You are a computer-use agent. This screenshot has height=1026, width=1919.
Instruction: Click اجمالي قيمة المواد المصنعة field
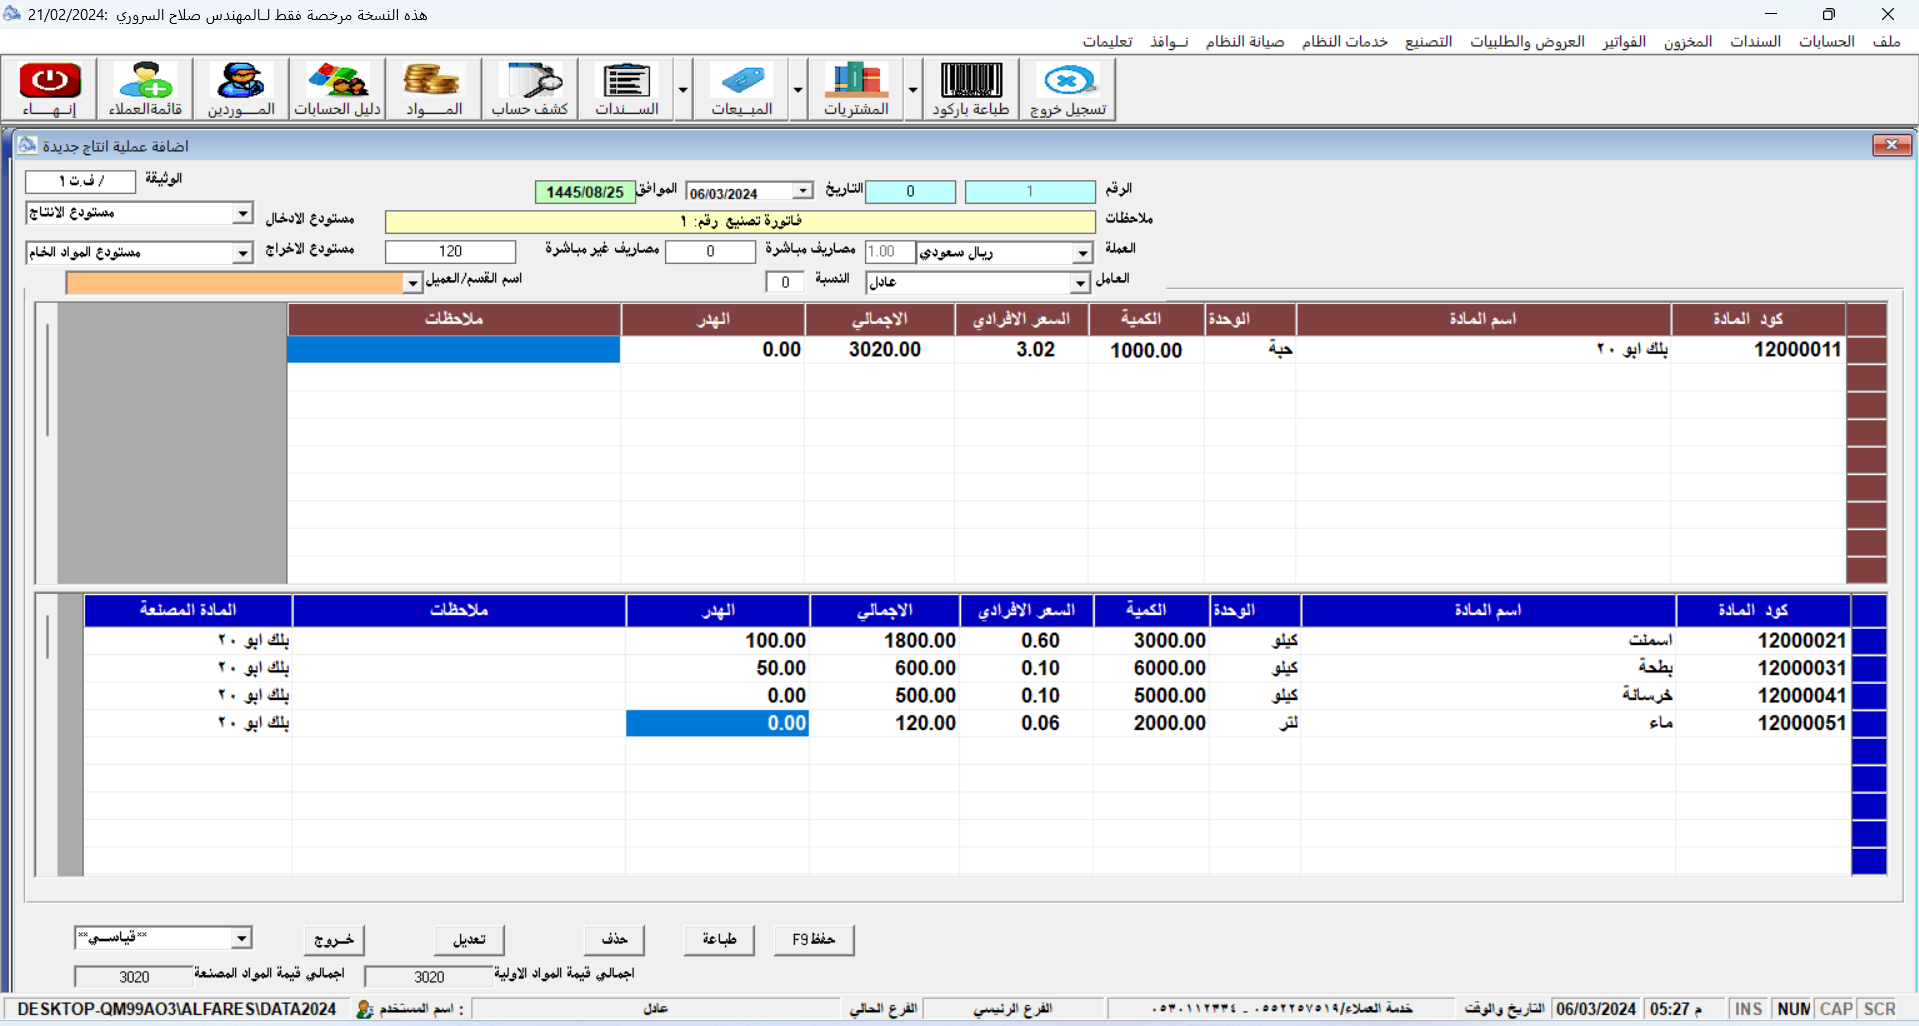coord(133,977)
